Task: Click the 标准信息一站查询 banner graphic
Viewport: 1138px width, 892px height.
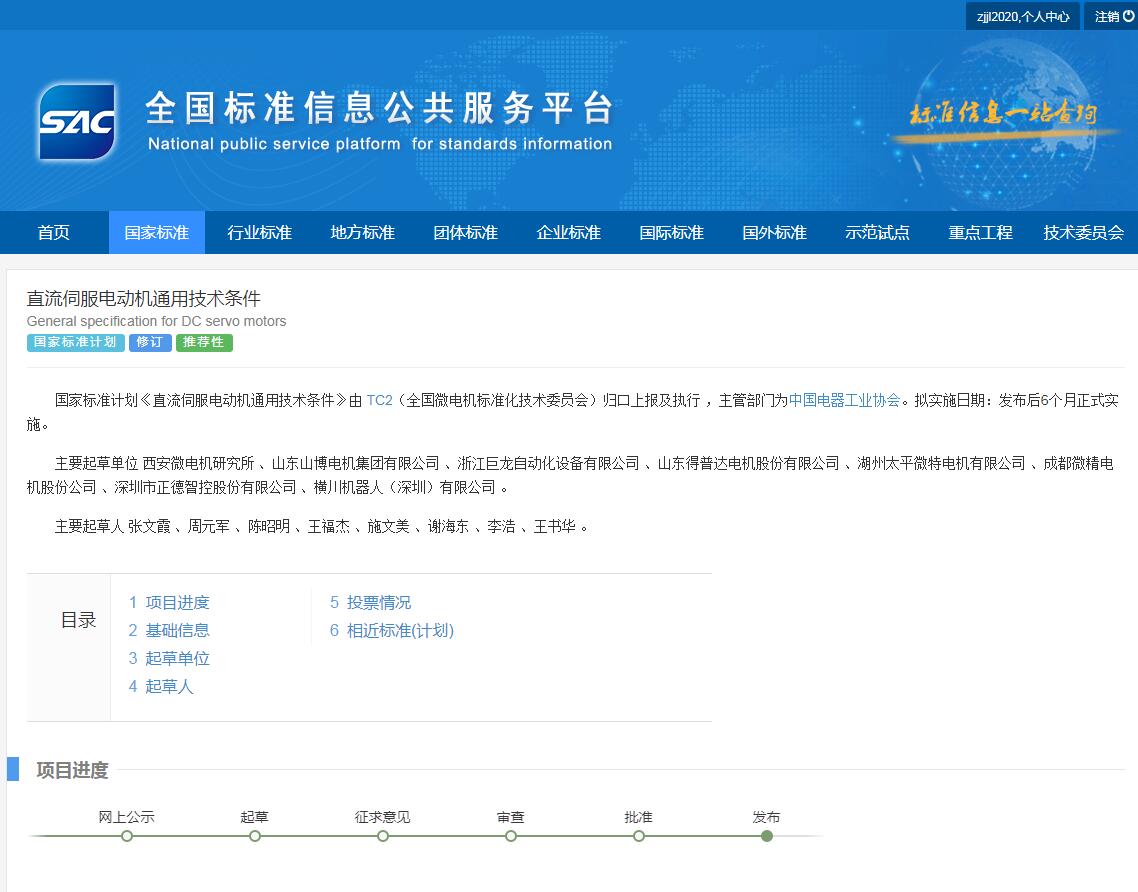Action: pos(1002,114)
